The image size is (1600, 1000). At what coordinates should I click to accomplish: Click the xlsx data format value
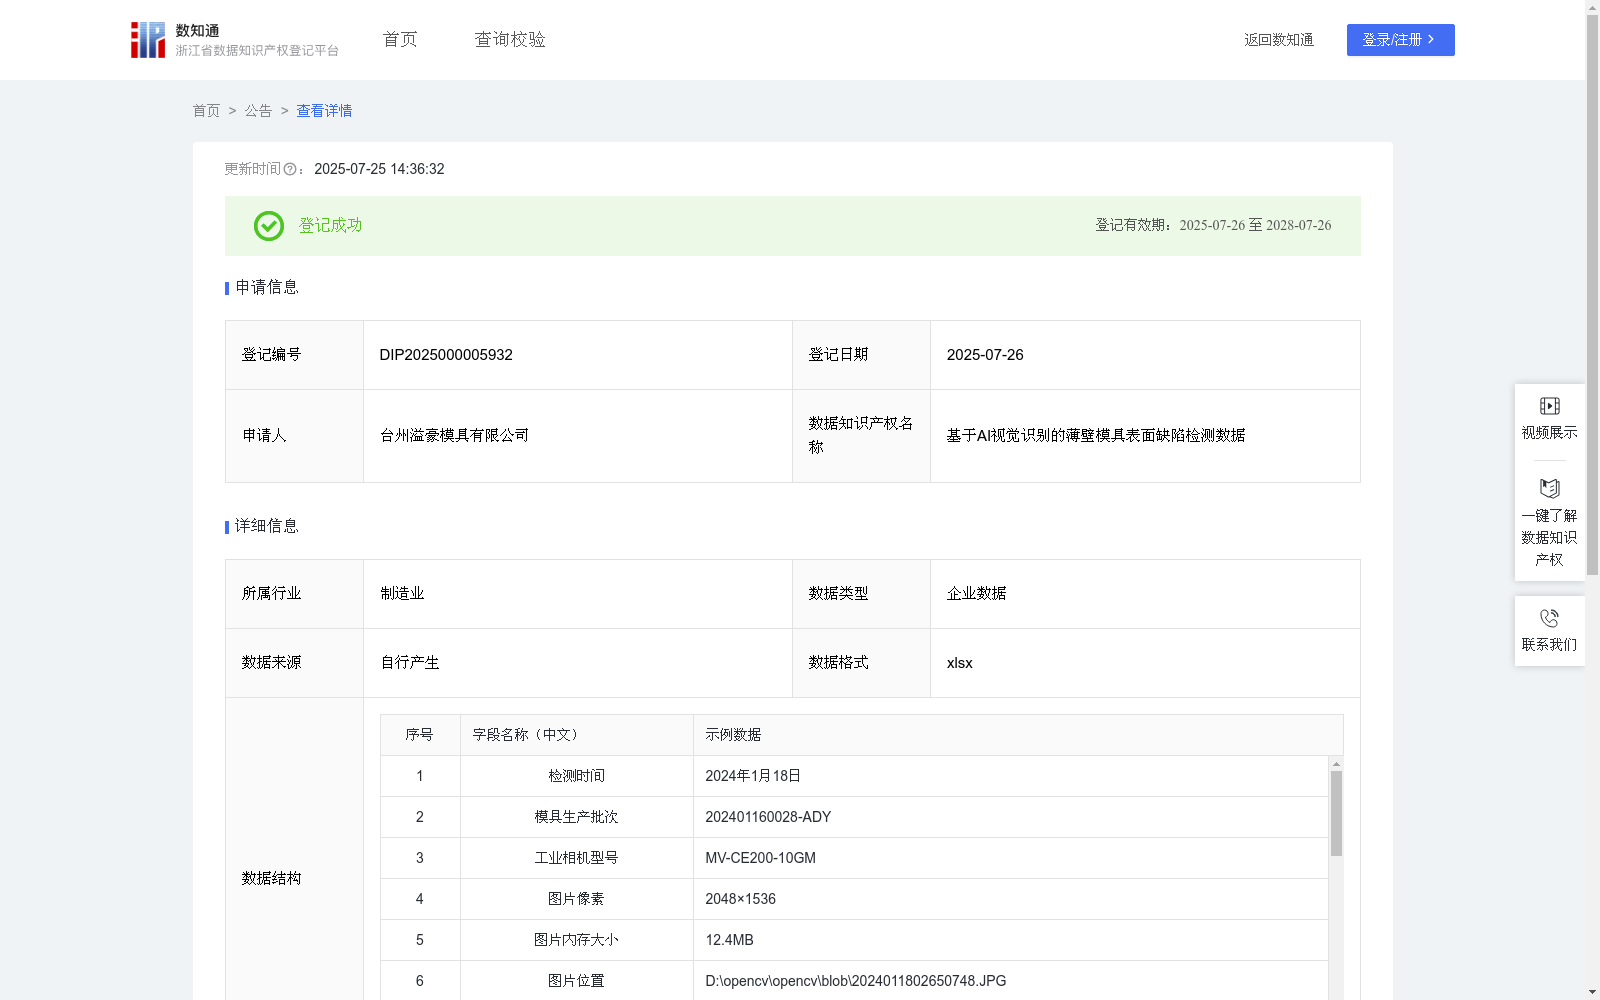[959, 663]
